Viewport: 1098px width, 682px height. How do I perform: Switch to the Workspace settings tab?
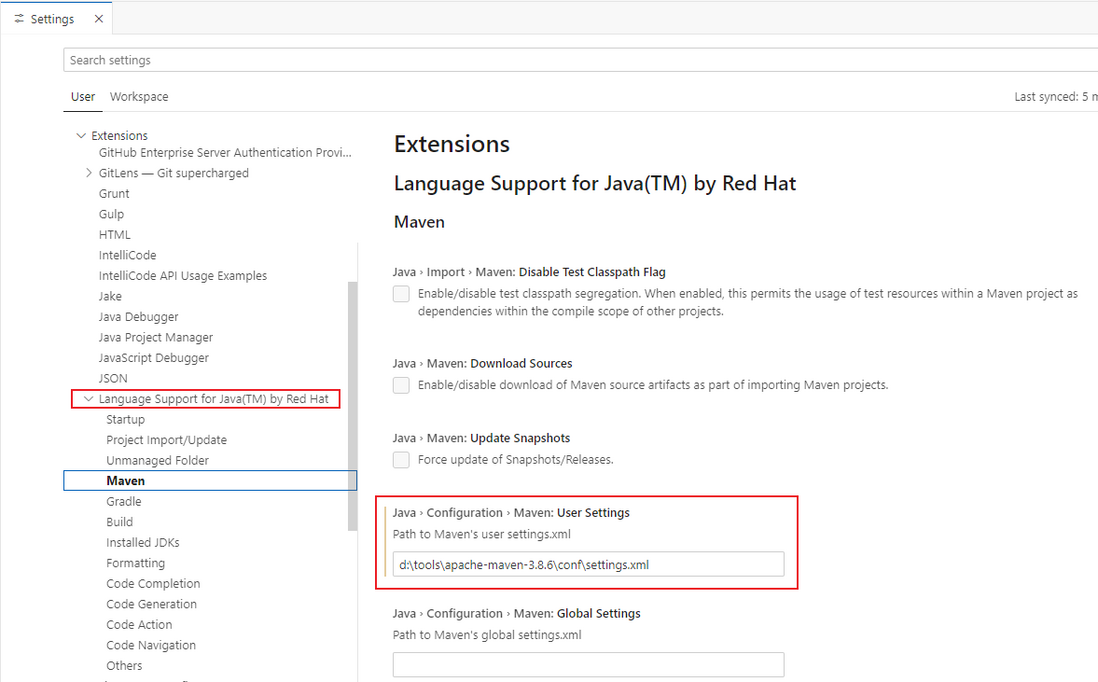[x=139, y=97]
